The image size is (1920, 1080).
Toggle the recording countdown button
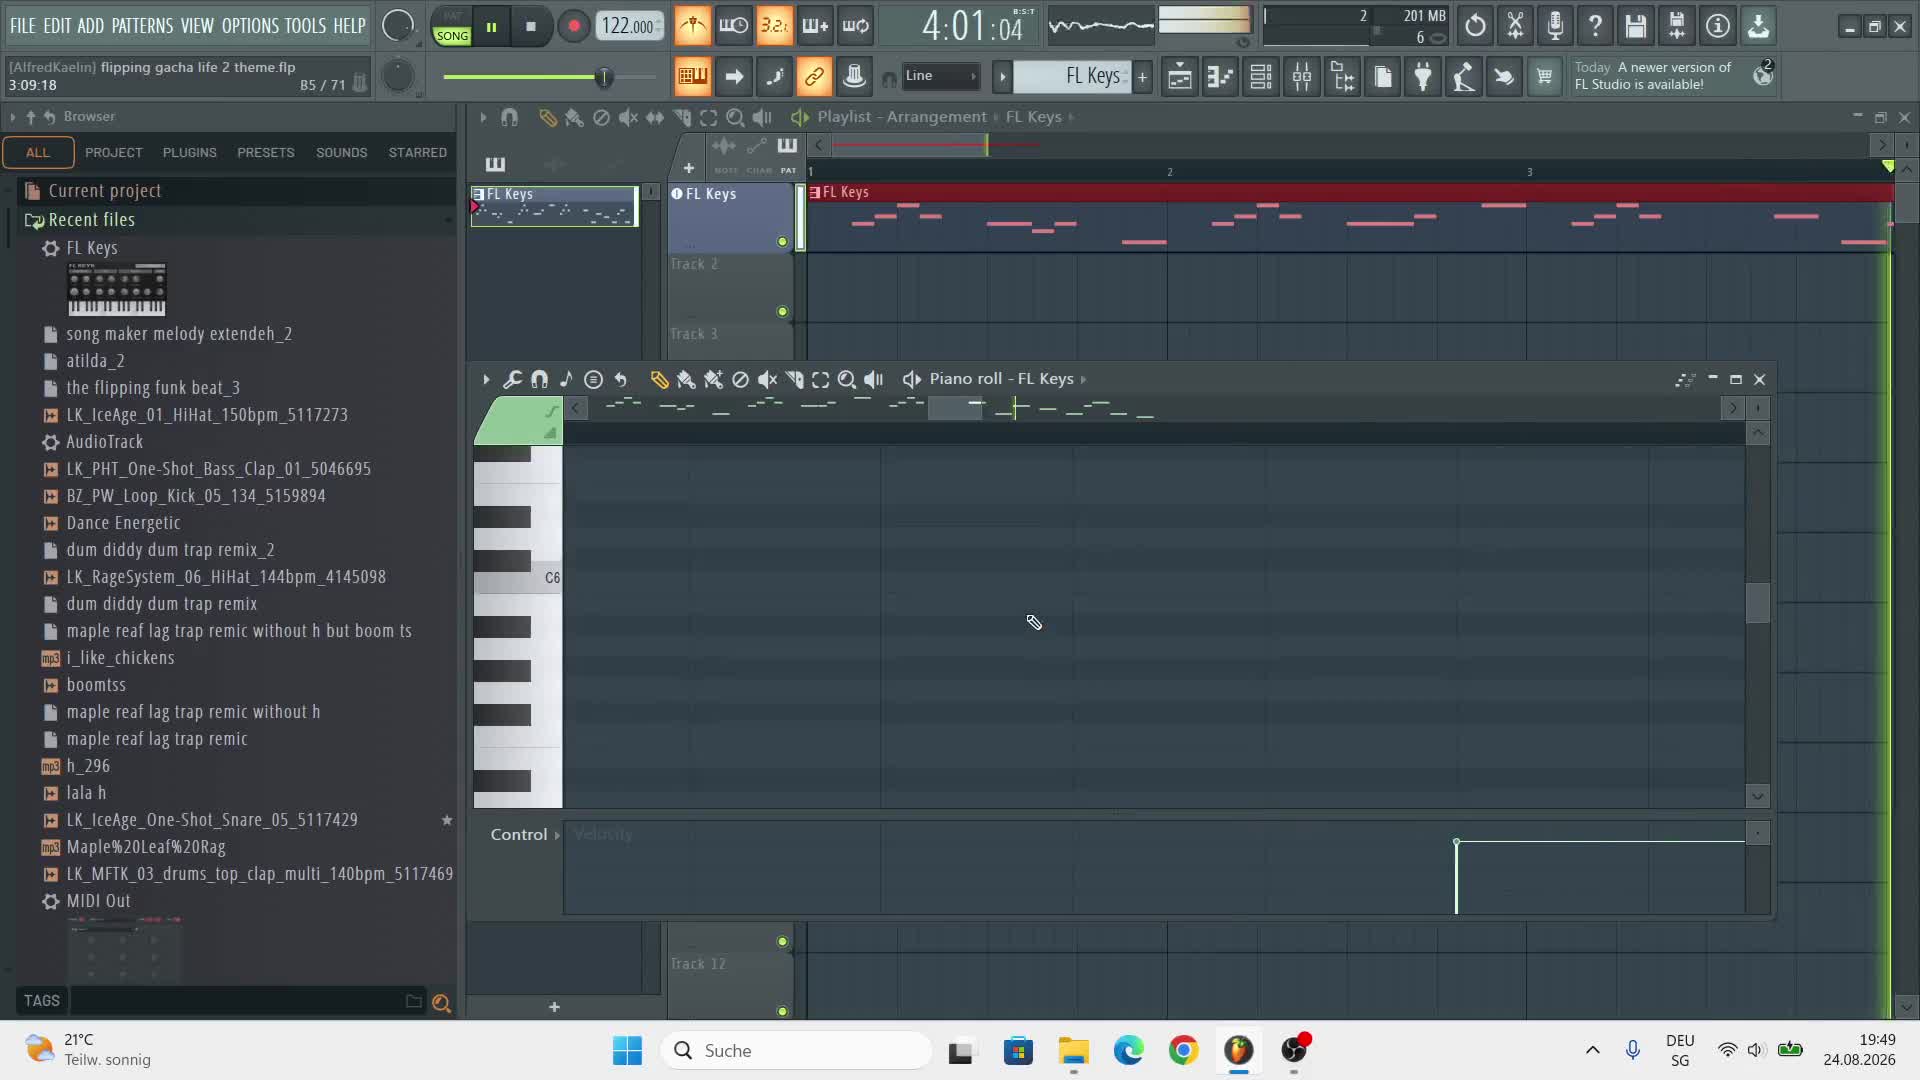[x=774, y=26]
